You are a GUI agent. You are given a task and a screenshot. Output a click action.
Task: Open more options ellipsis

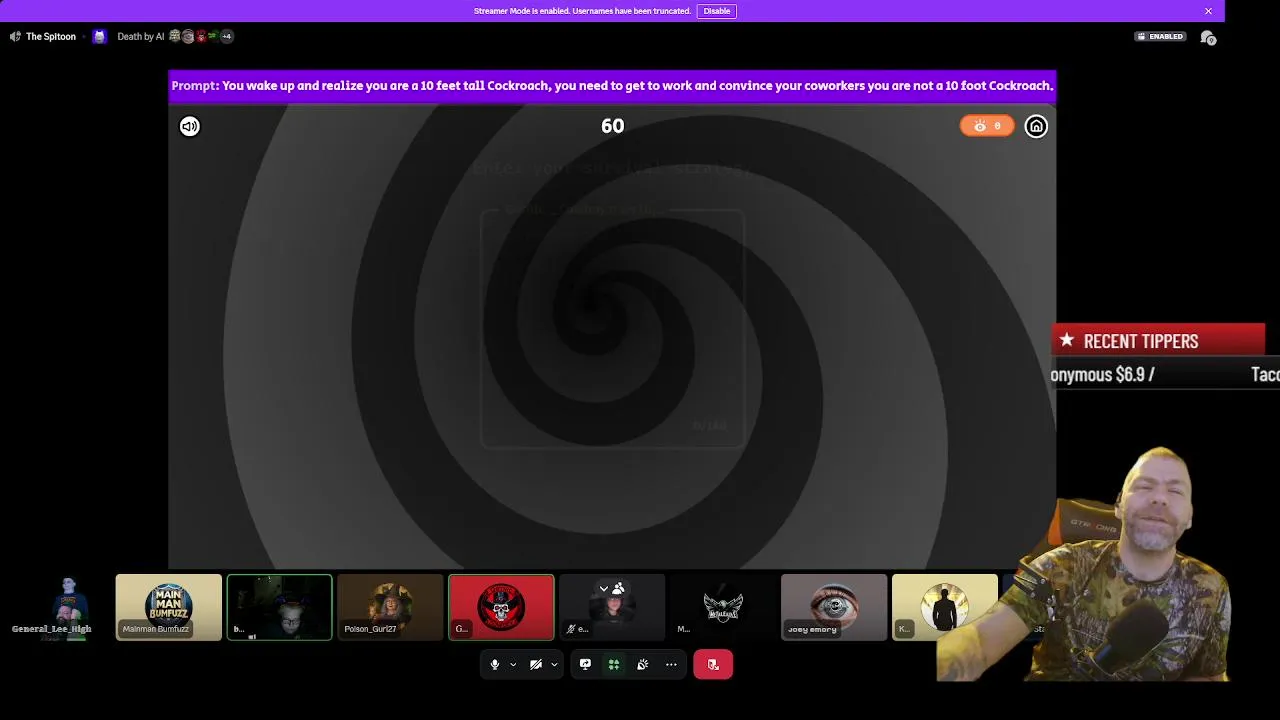coord(671,664)
